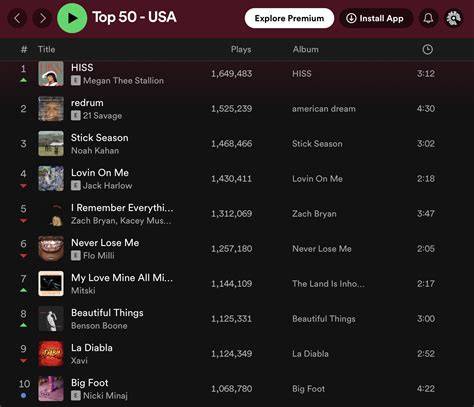Sort tracks by Album column header

point(305,49)
